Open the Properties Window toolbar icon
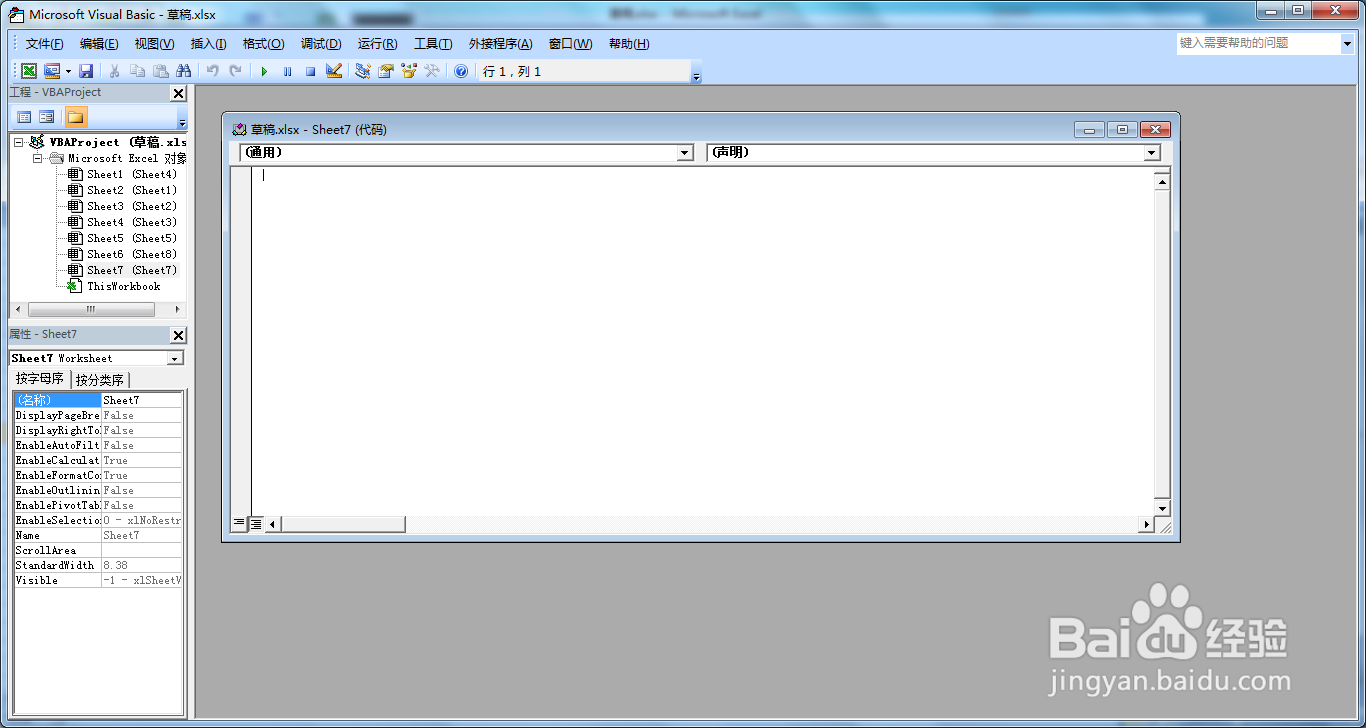The height and width of the screenshot is (728, 1366). click(x=385, y=71)
